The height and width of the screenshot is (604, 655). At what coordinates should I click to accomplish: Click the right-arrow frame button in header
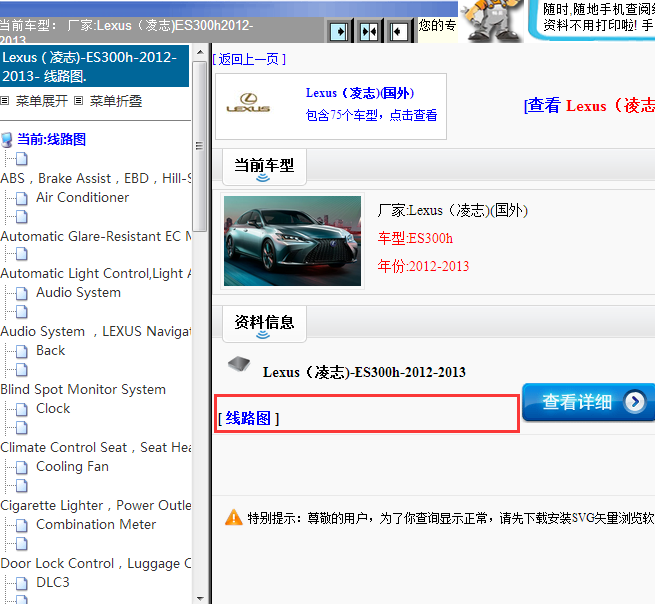[x=339, y=31]
